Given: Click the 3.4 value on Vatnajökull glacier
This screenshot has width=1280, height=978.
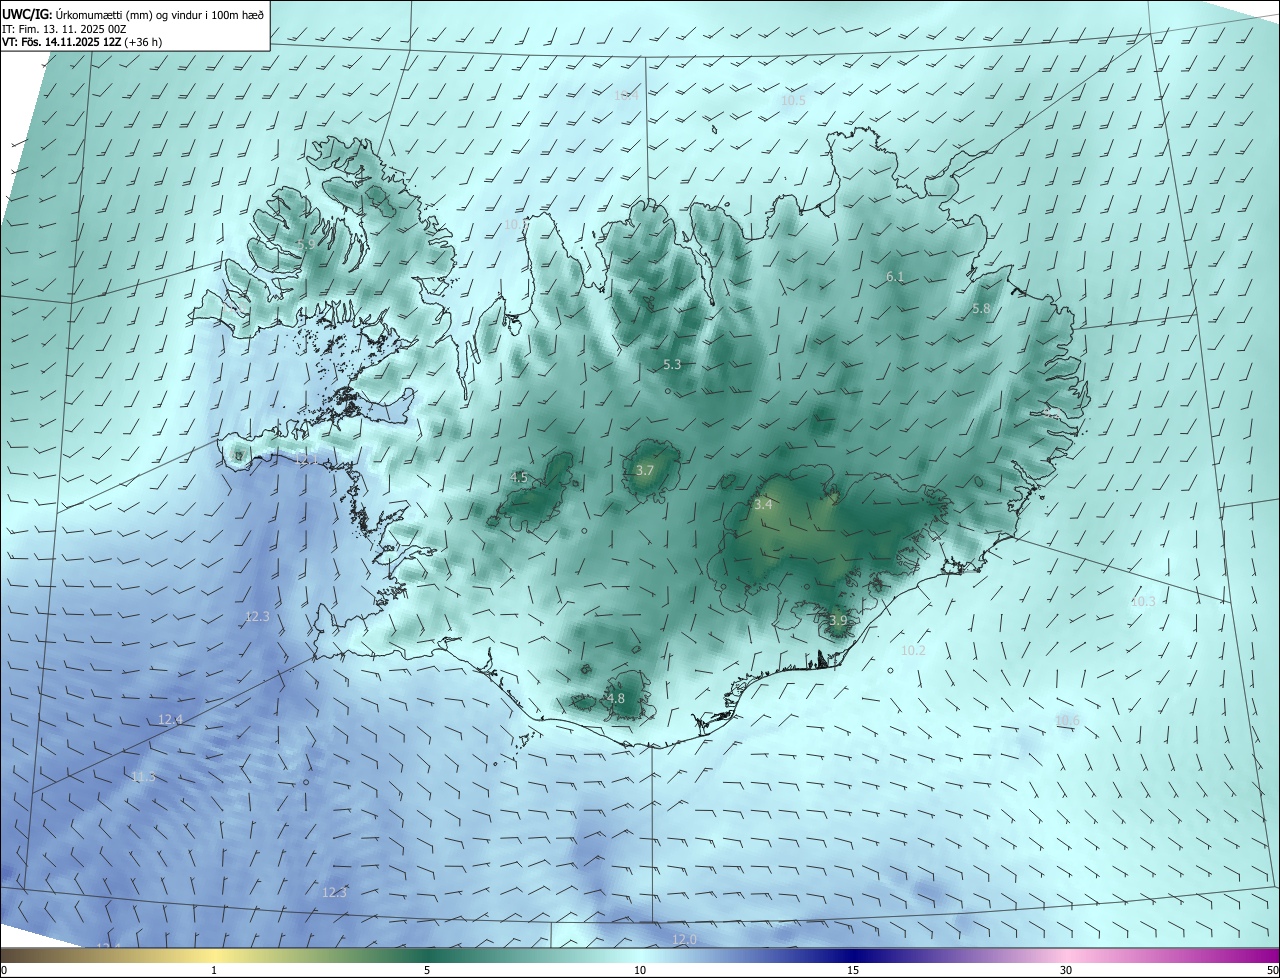Looking at the screenshot, I should point(763,505).
